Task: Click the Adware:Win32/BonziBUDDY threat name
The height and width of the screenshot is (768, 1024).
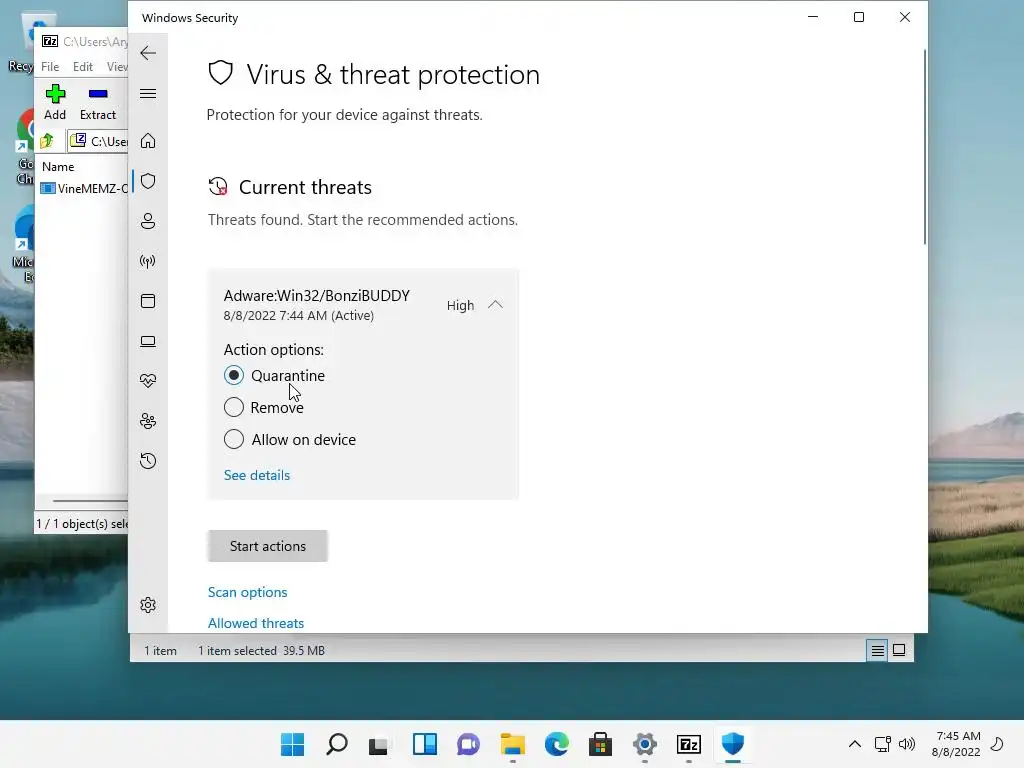Action: 317,296
